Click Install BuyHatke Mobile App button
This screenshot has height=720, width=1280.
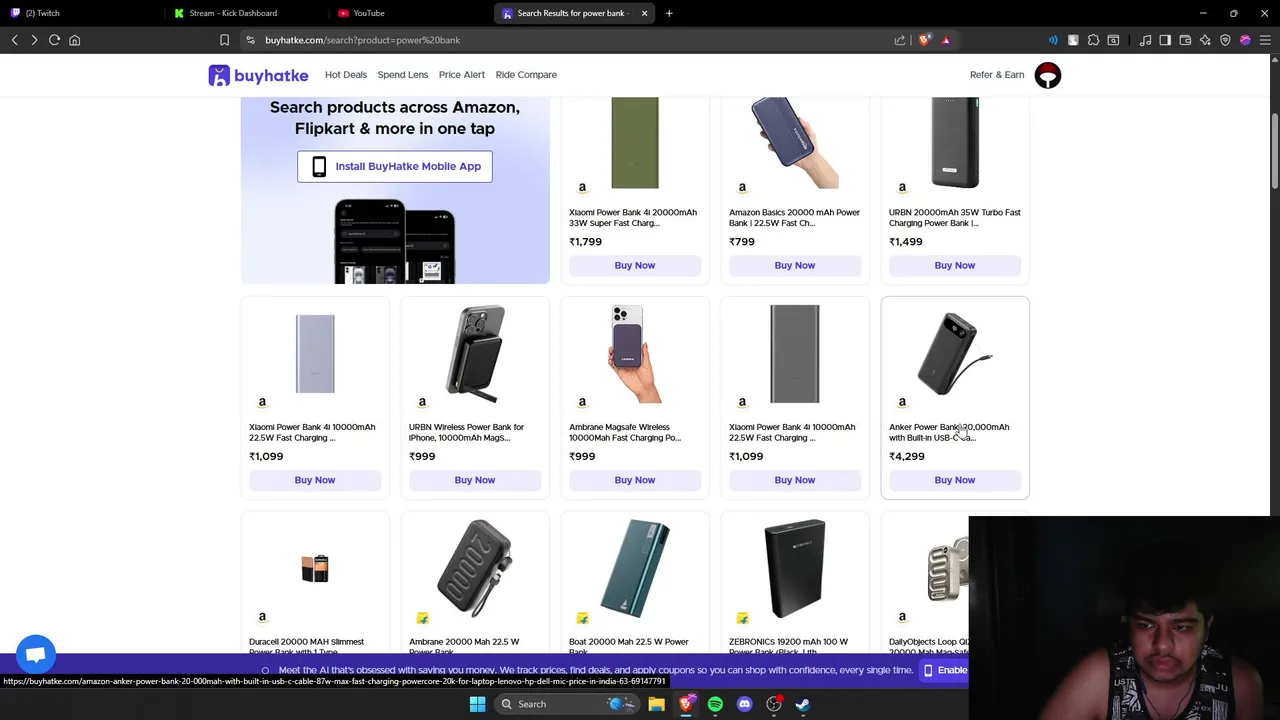click(395, 166)
